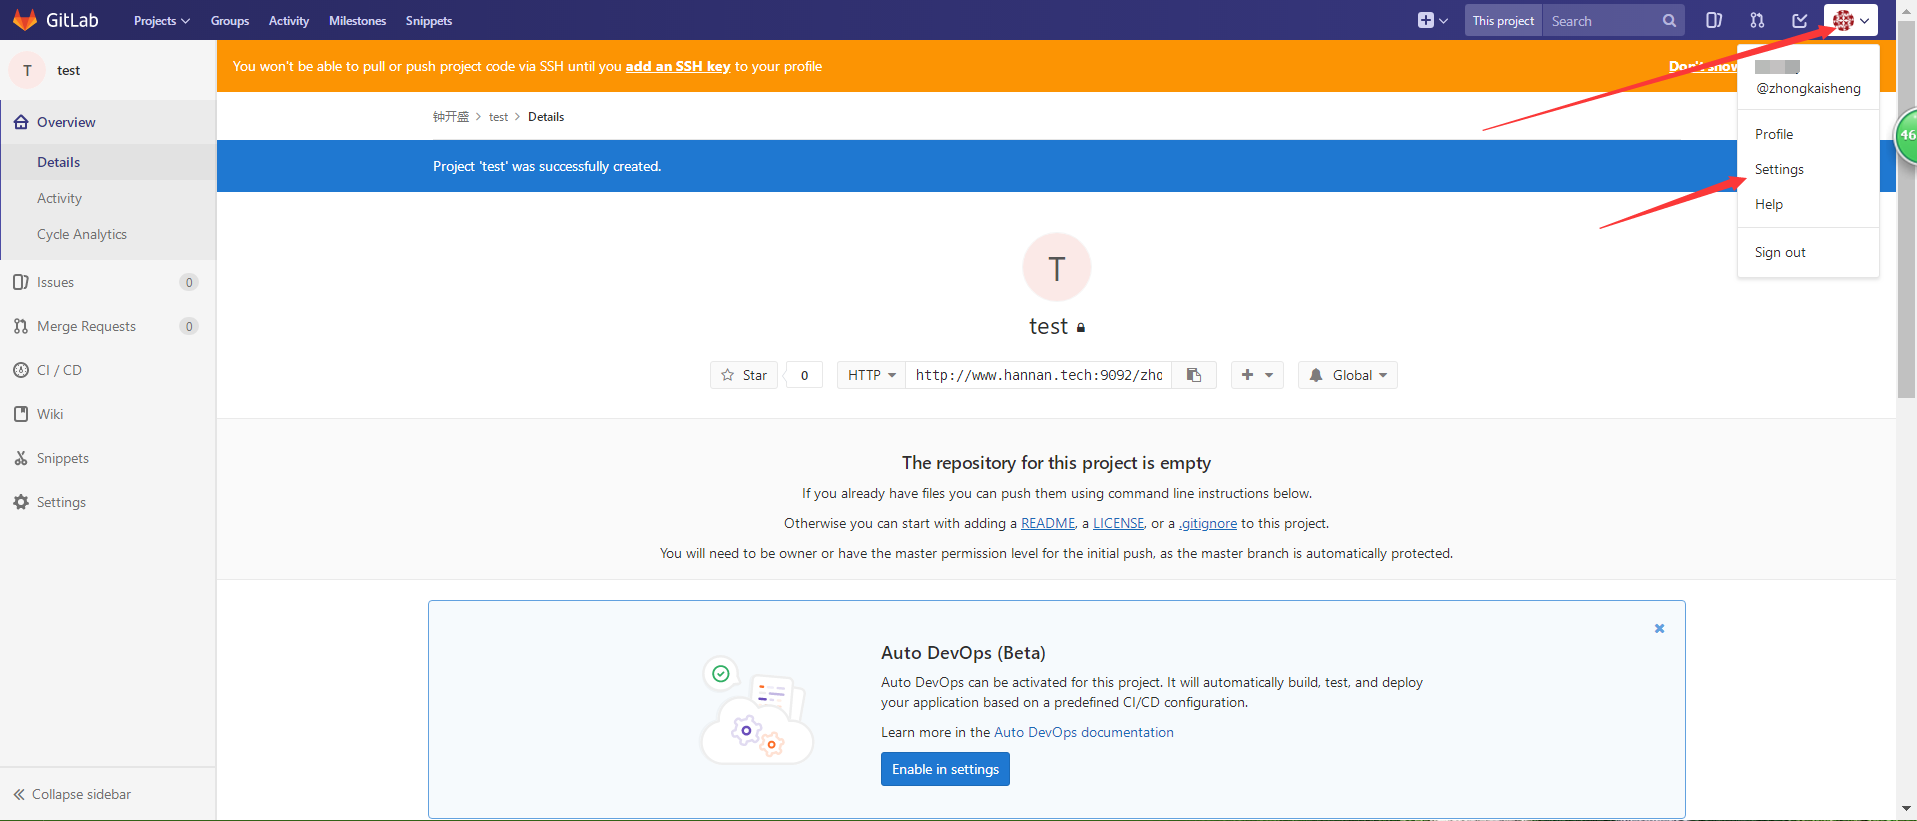Open Milestones in the top navbar
This screenshot has width=1917, height=821.
(358, 20)
